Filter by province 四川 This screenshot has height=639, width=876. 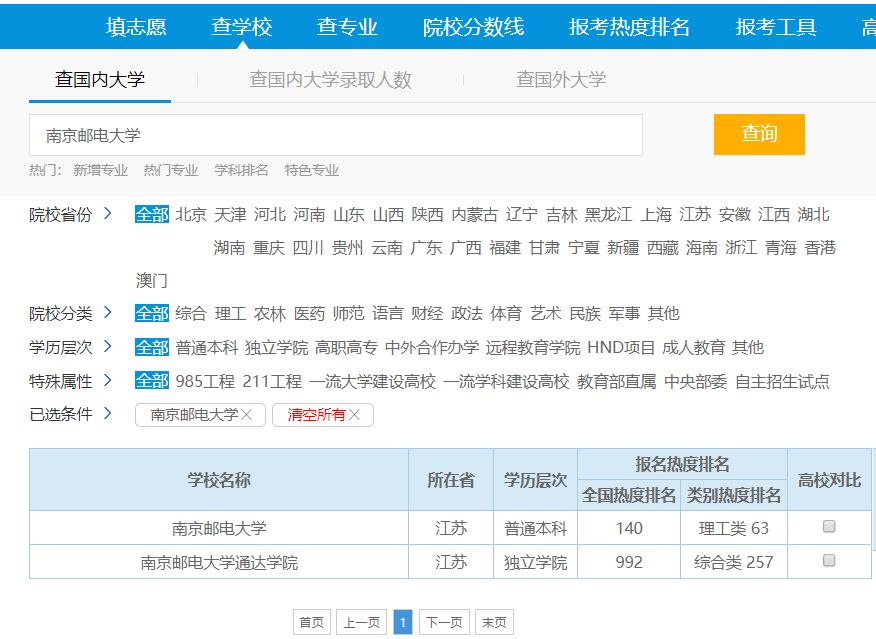coord(308,247)
